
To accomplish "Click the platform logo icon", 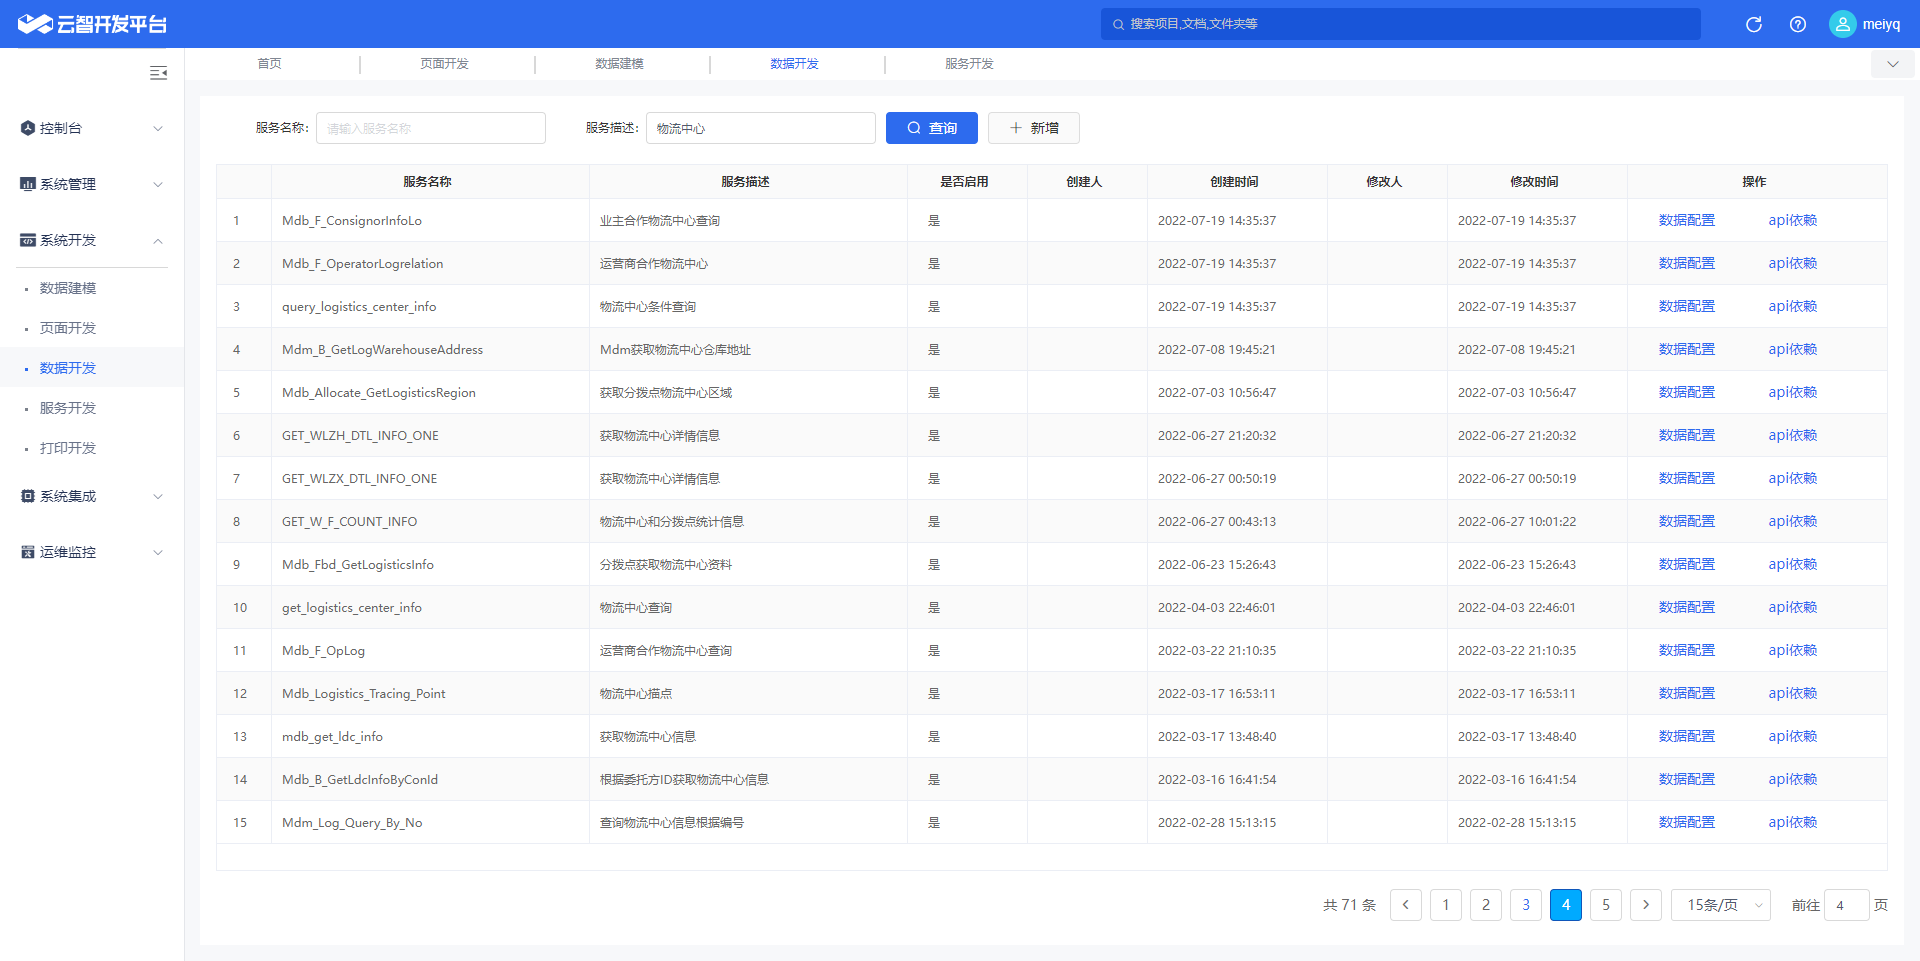I will click(x=35, y=24).
